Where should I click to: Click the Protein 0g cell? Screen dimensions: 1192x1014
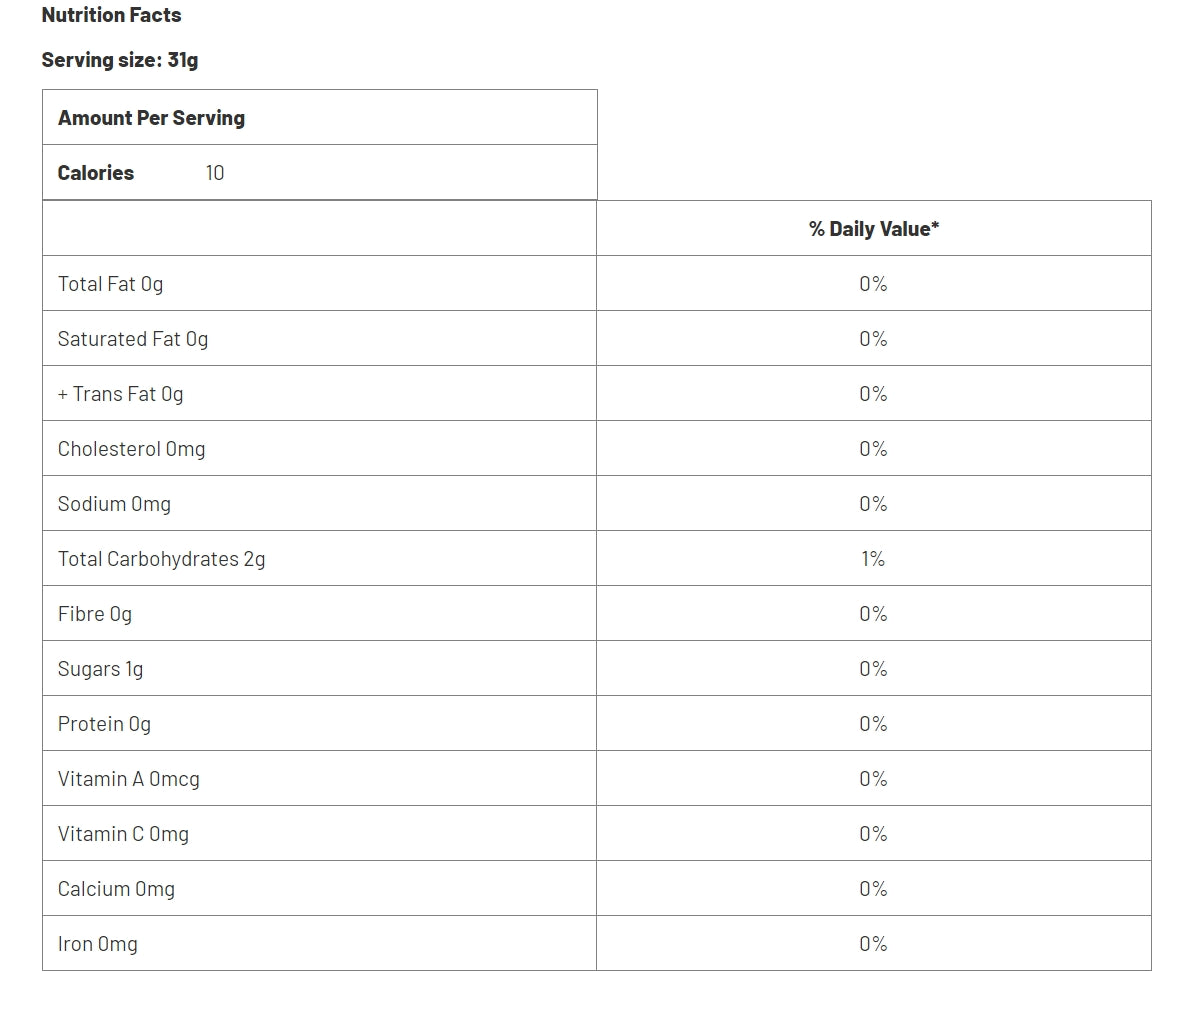tap(319, 724)
